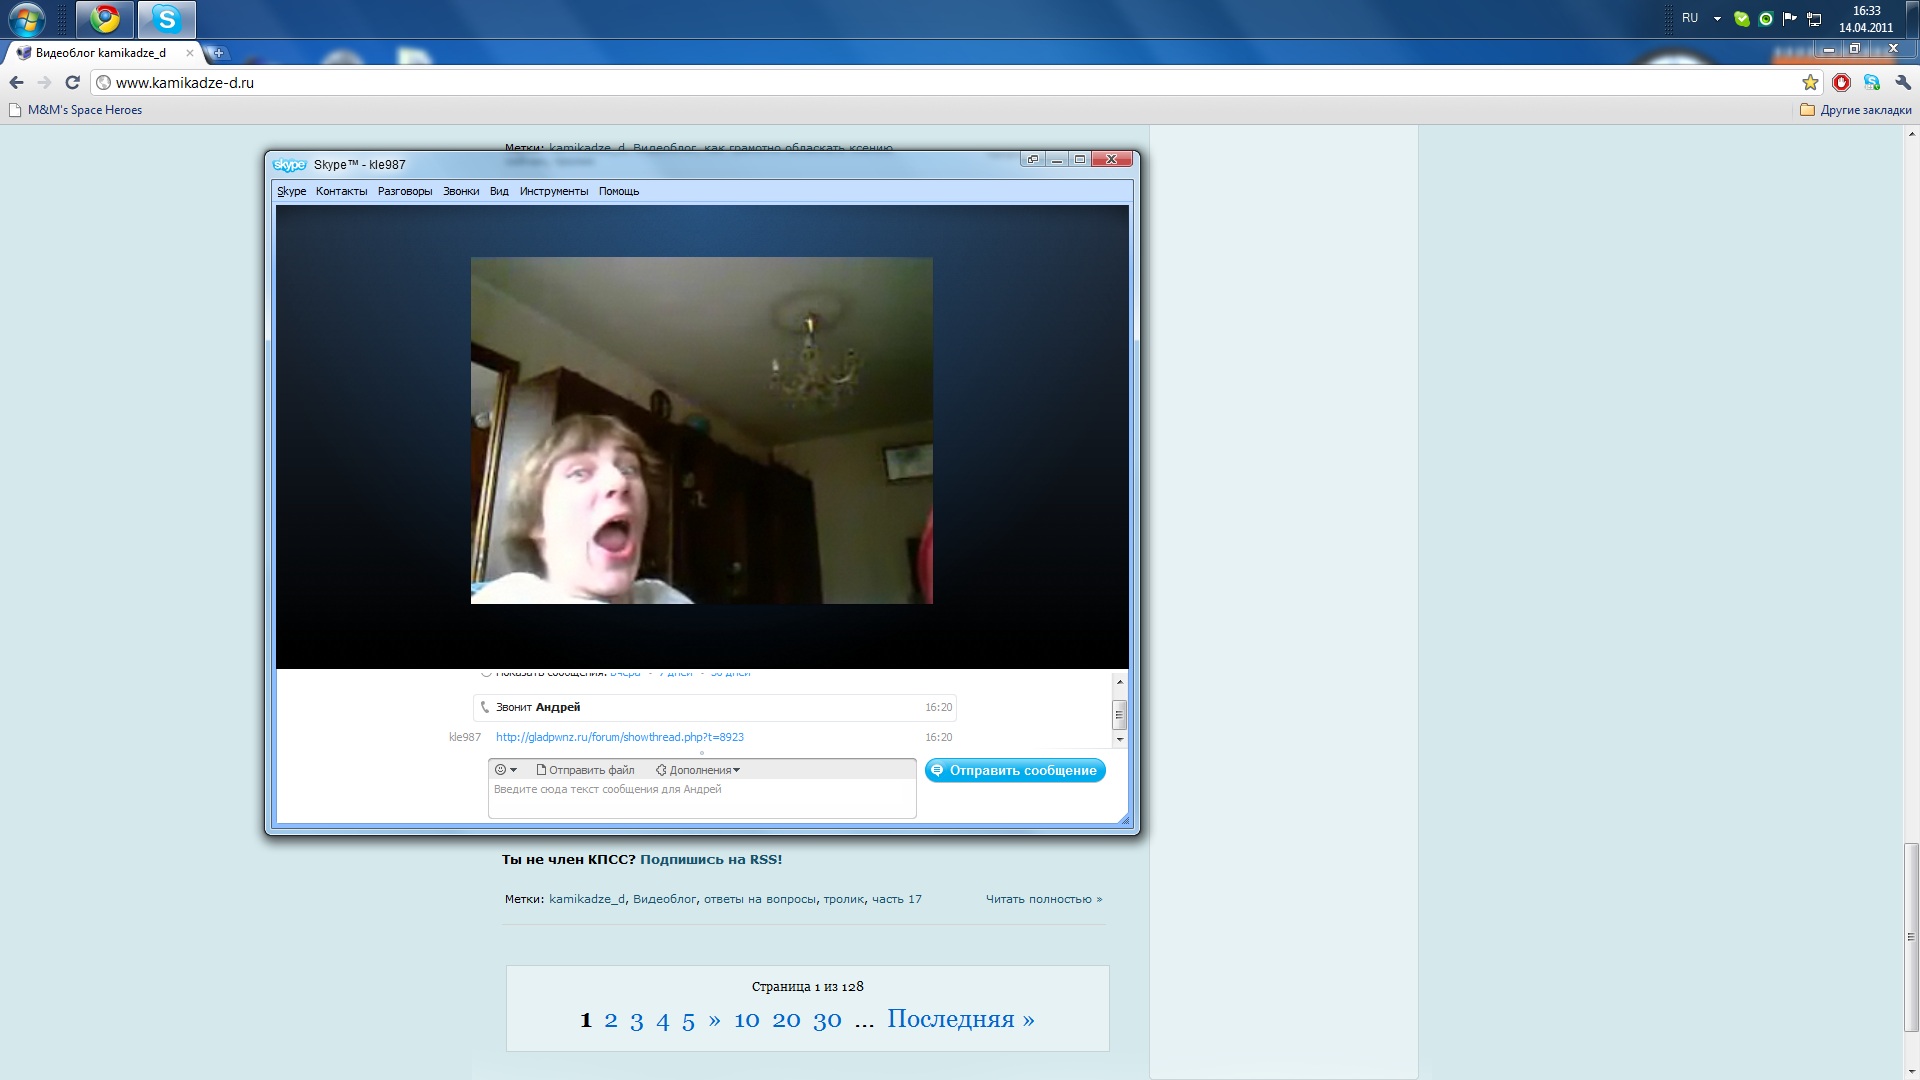Click the Skype taskbar icon
Viewport: 1920px width, 1080px height.
click(x=166, y=19)
